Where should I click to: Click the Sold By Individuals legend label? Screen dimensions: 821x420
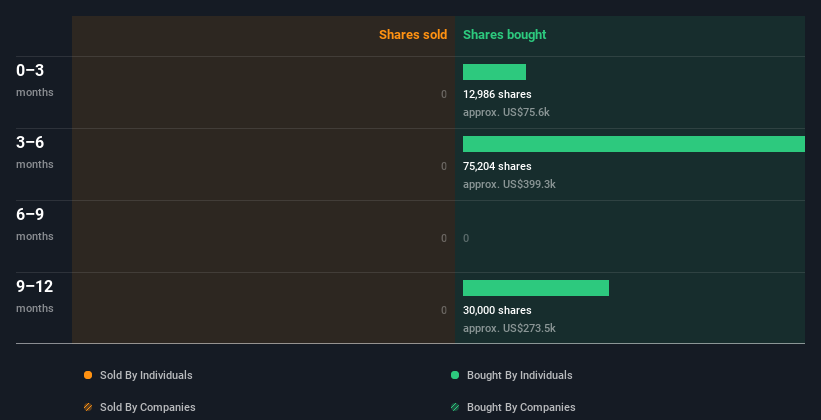[146, 375]
